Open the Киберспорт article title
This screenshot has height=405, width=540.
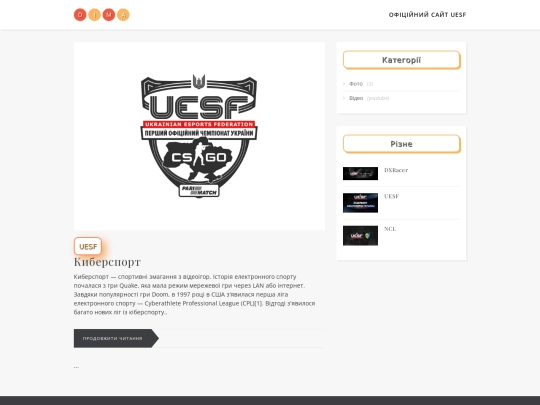(107, 262)
